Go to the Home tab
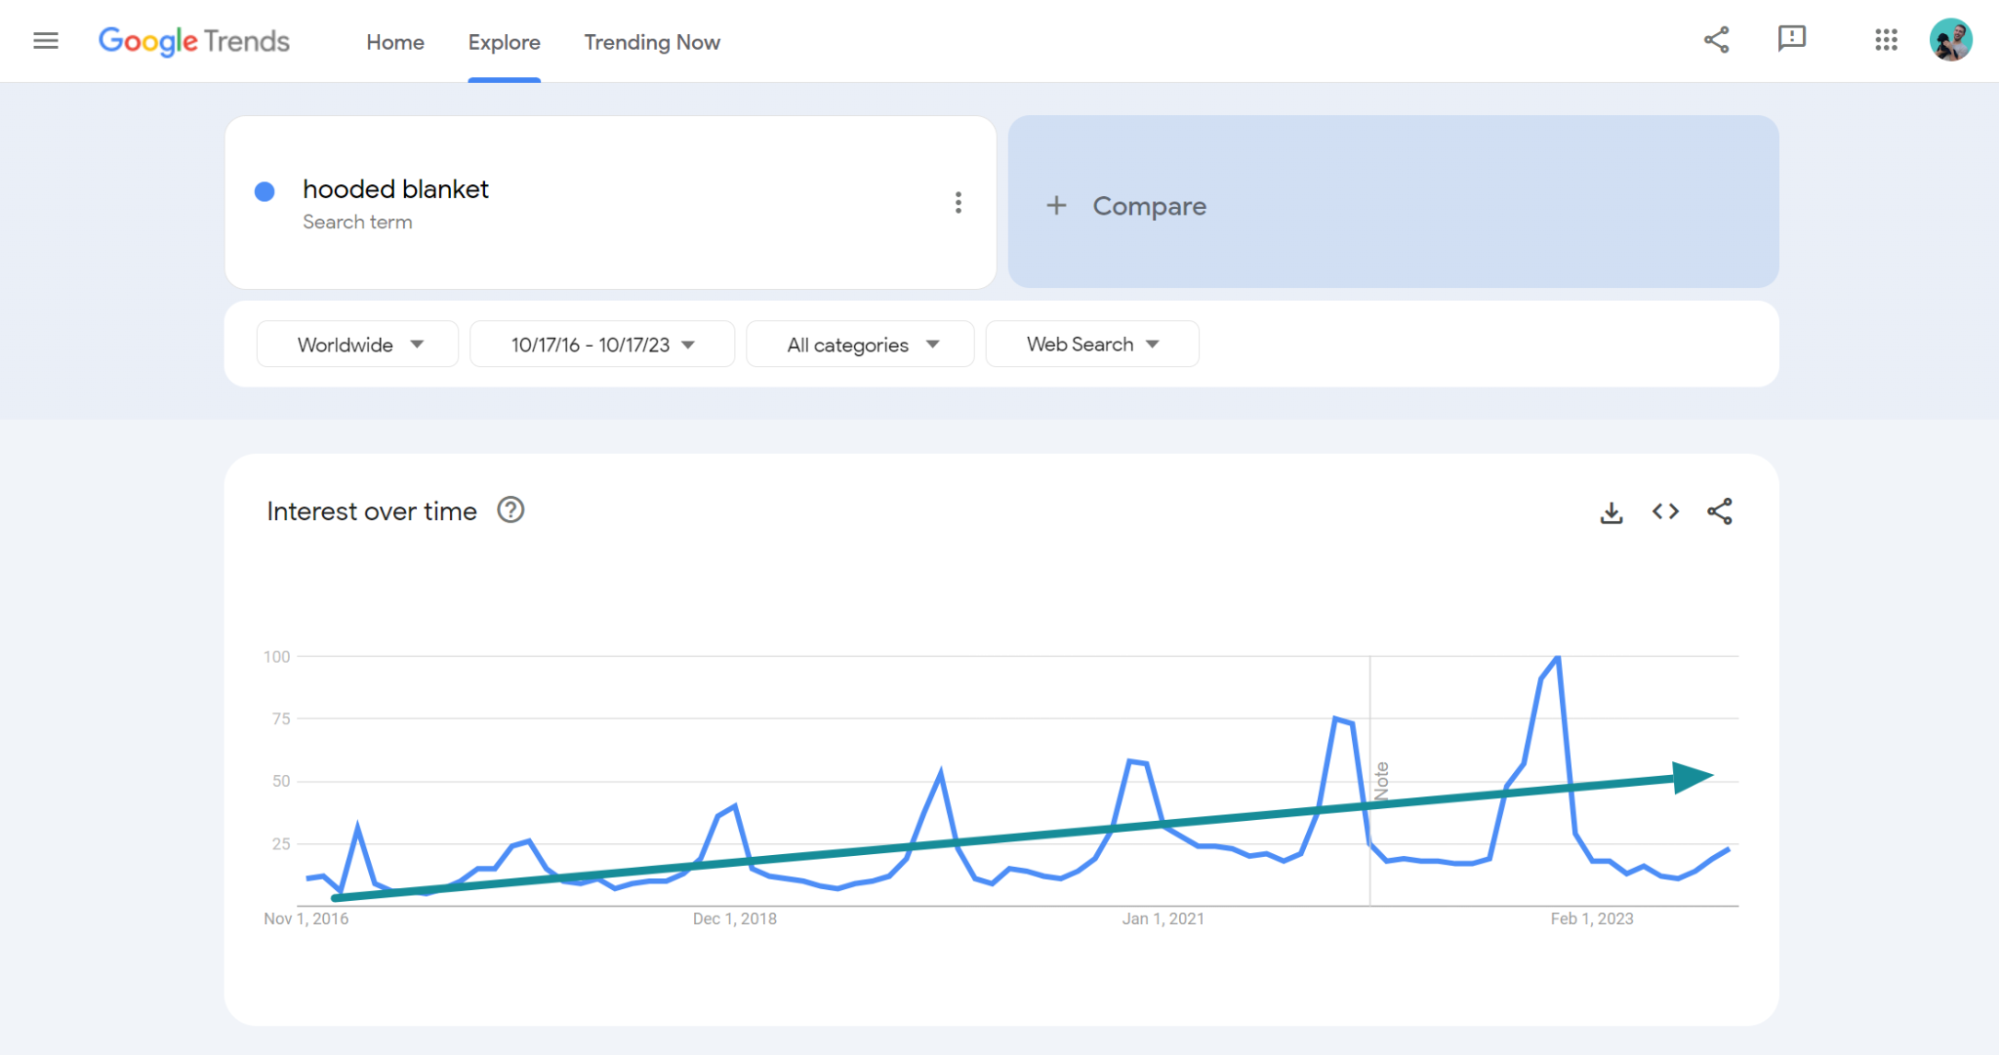 (x=395, y=42)
